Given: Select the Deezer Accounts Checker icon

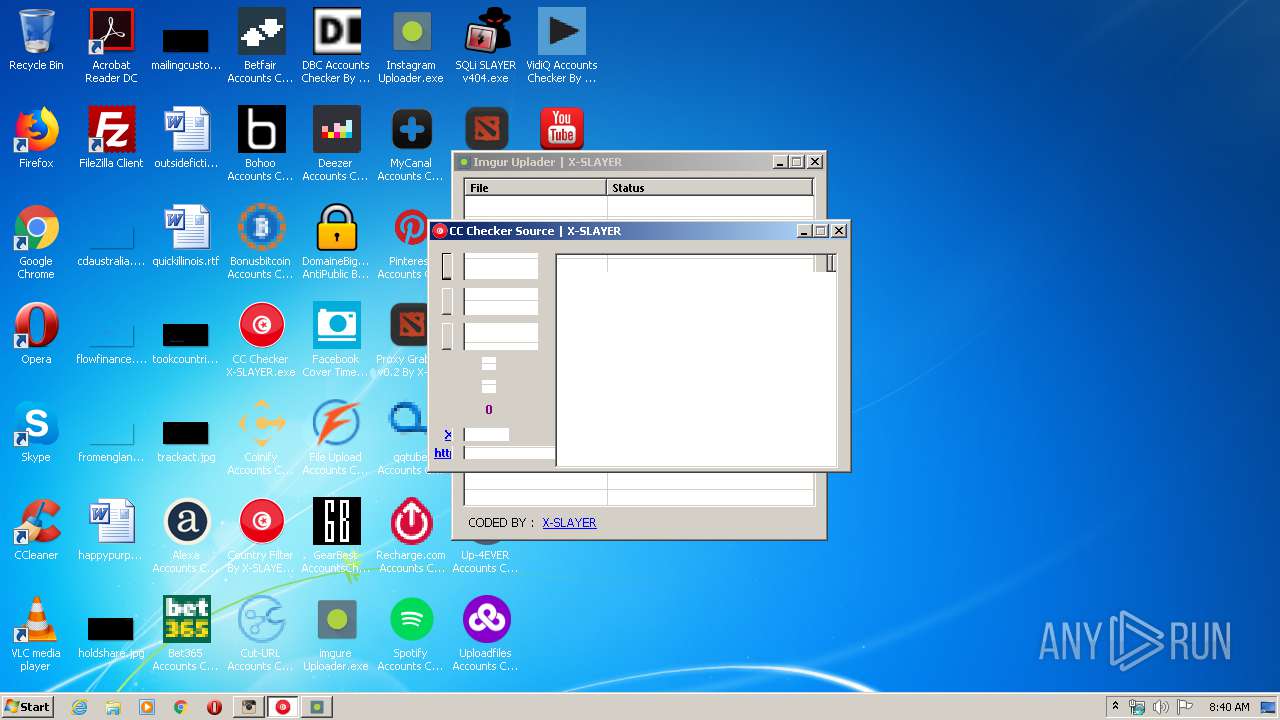Looking at the screenshot, I should click(336, 144).
